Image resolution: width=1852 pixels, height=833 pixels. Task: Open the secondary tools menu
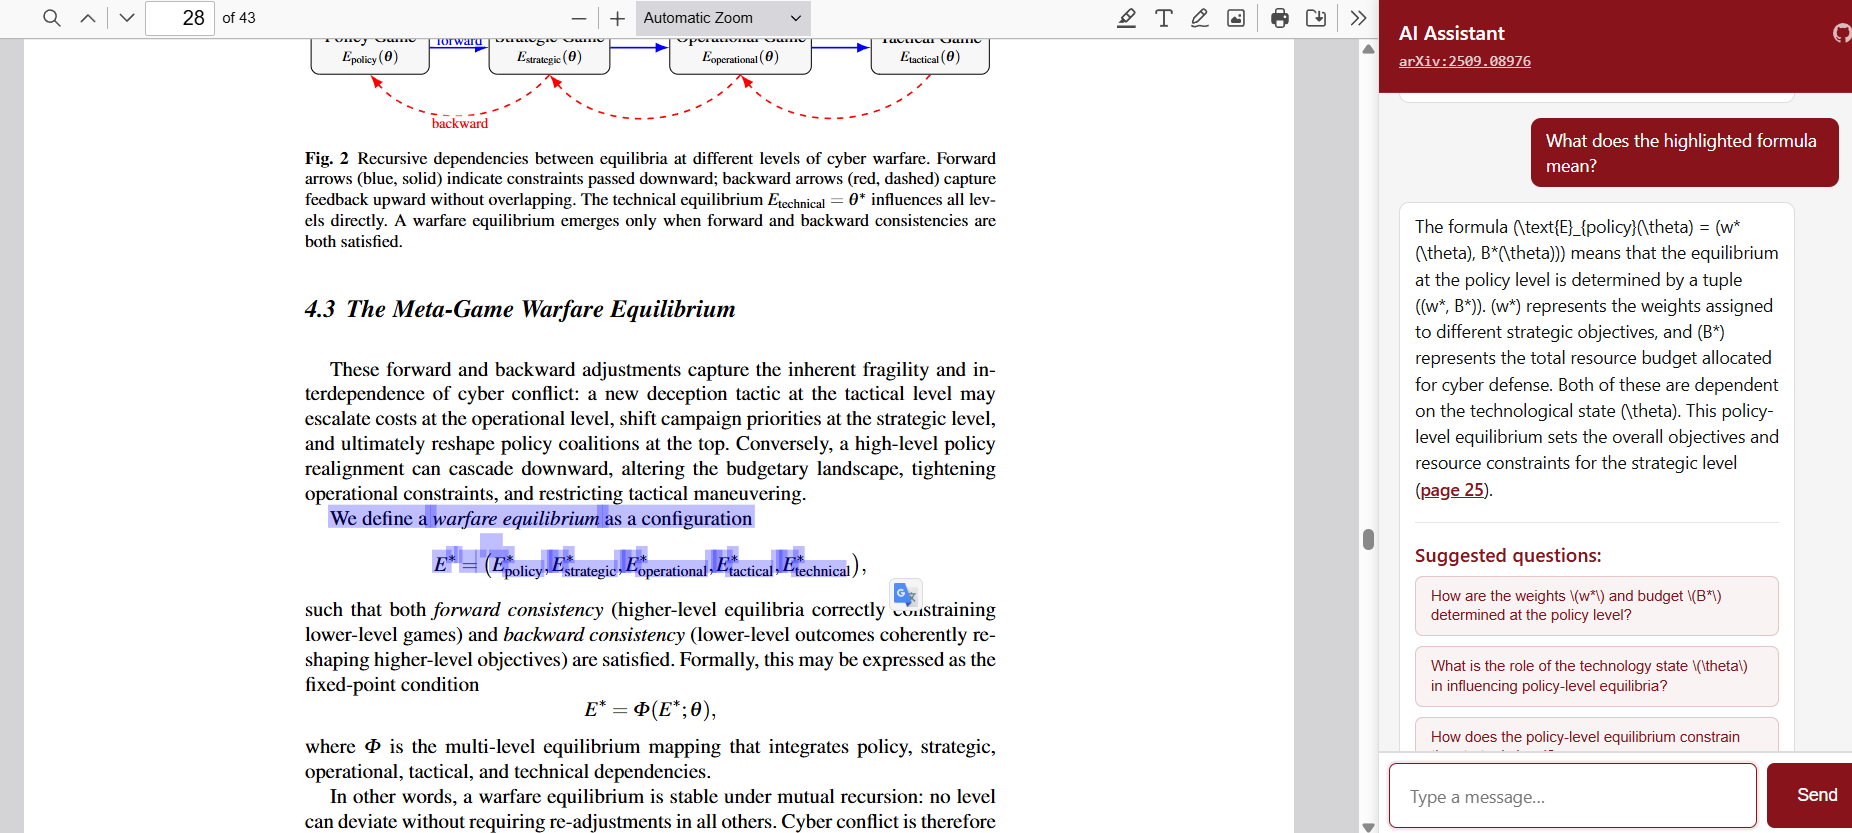pyautogui.click(x=1358, y=18)
